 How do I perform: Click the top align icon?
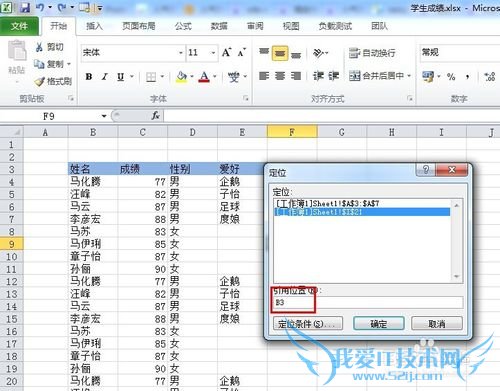[264, 52]
